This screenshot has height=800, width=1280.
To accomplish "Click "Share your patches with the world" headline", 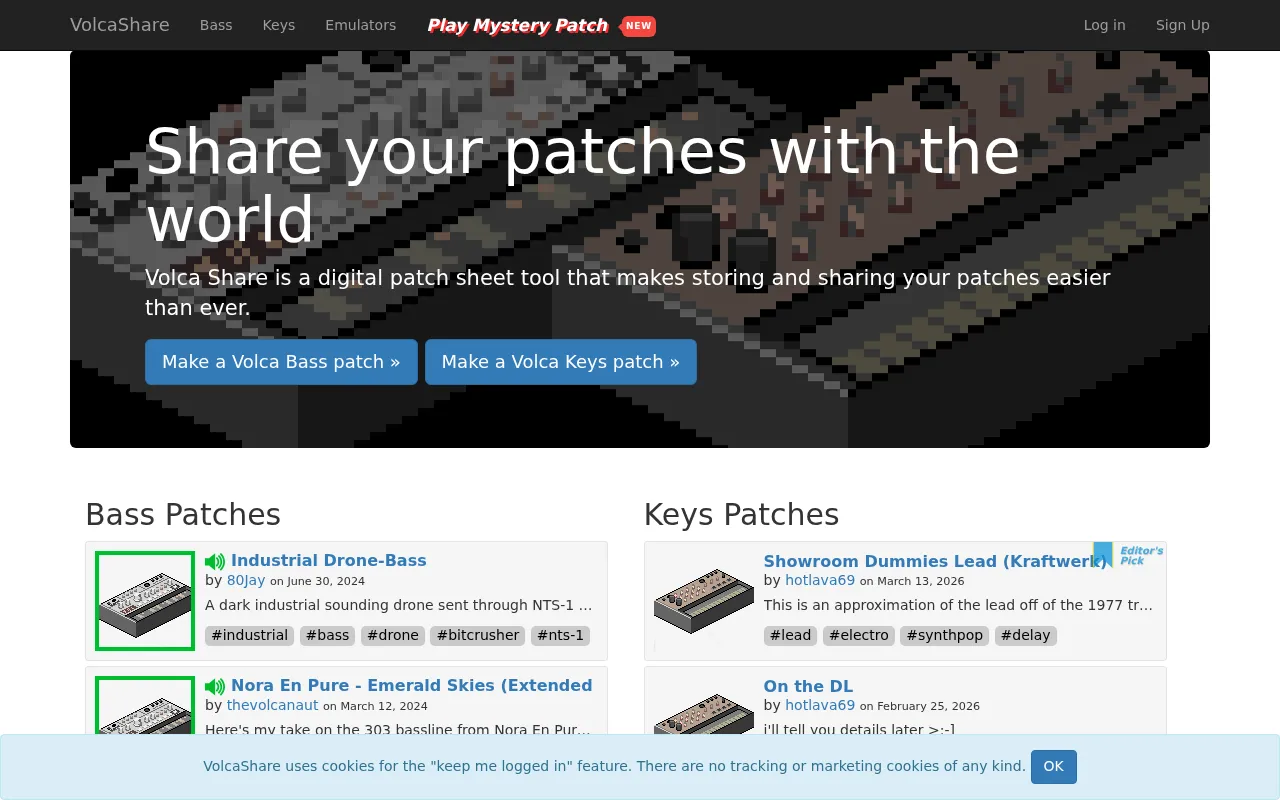I will tap(583, 185).
